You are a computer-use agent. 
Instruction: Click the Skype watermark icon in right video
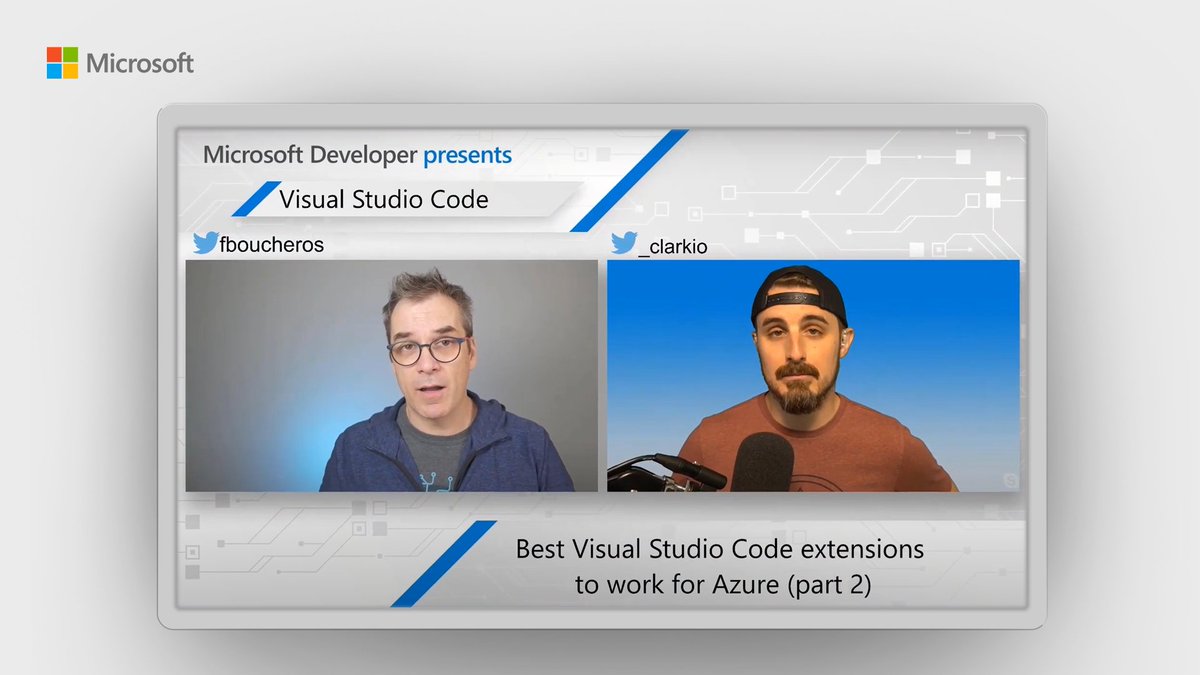tap(1009, 481)
